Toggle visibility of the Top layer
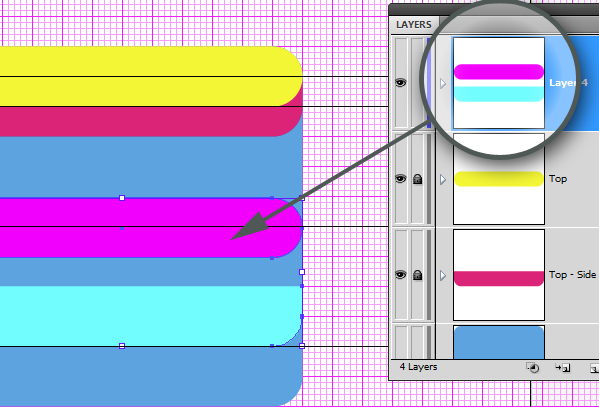 click(400, 178)
